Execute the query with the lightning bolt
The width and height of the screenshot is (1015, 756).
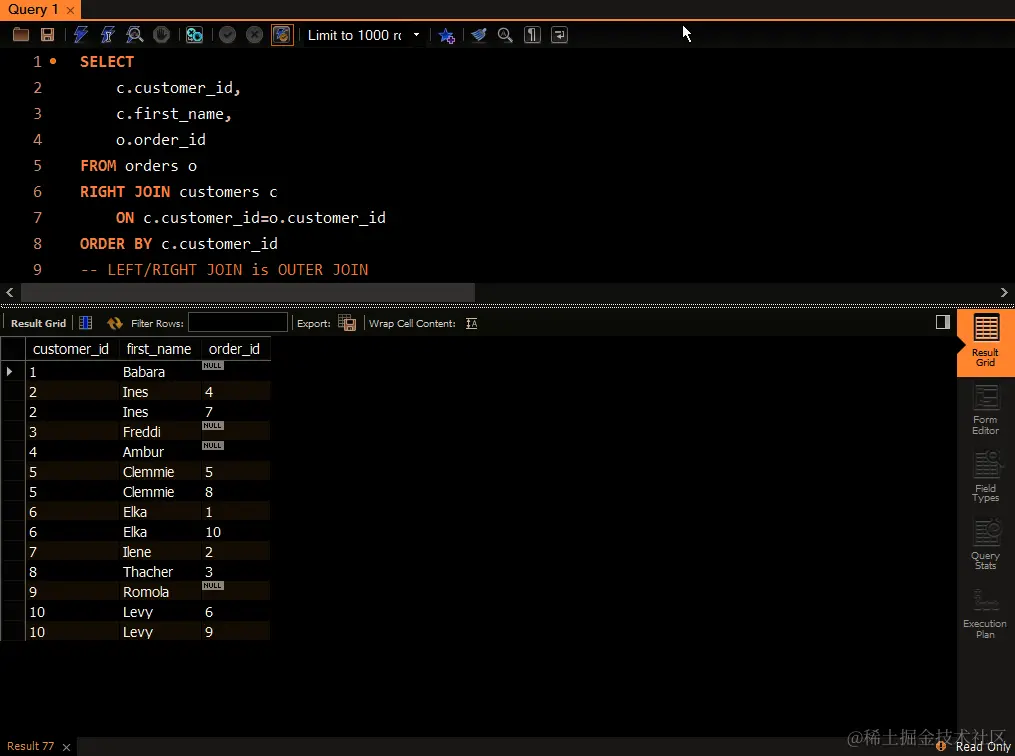click(81, 35)
